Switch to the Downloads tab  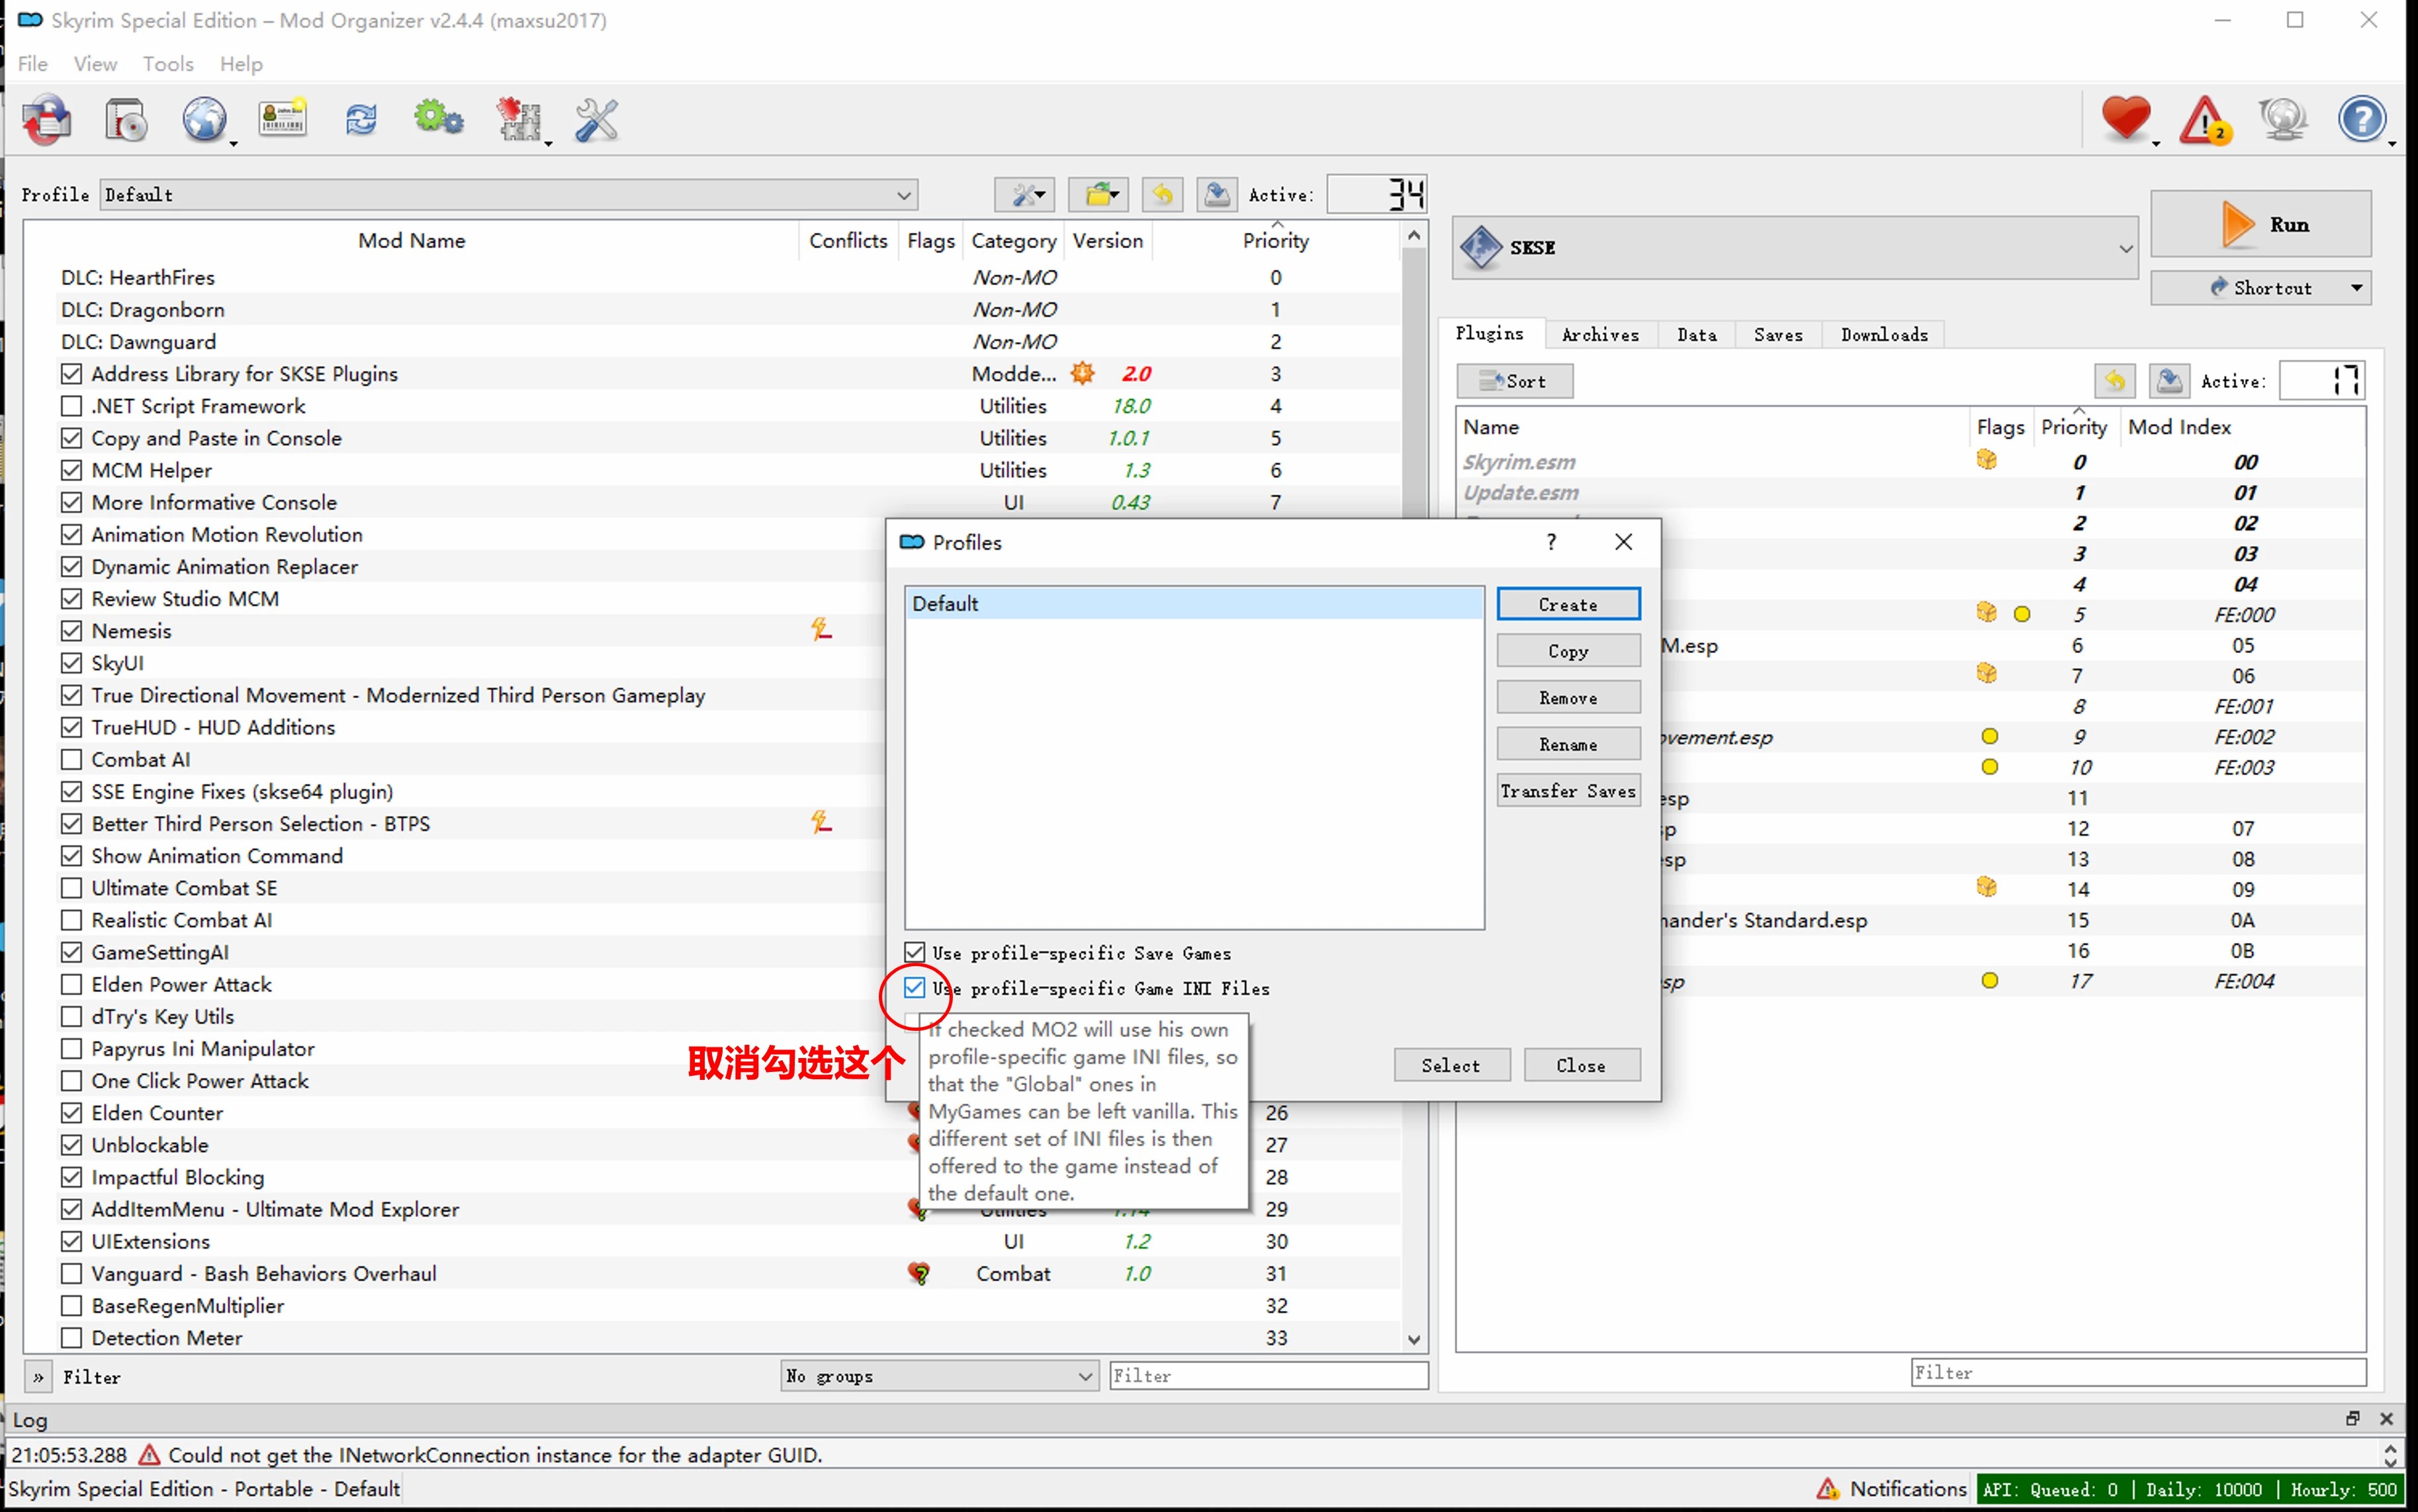(x=1884, y=335)
